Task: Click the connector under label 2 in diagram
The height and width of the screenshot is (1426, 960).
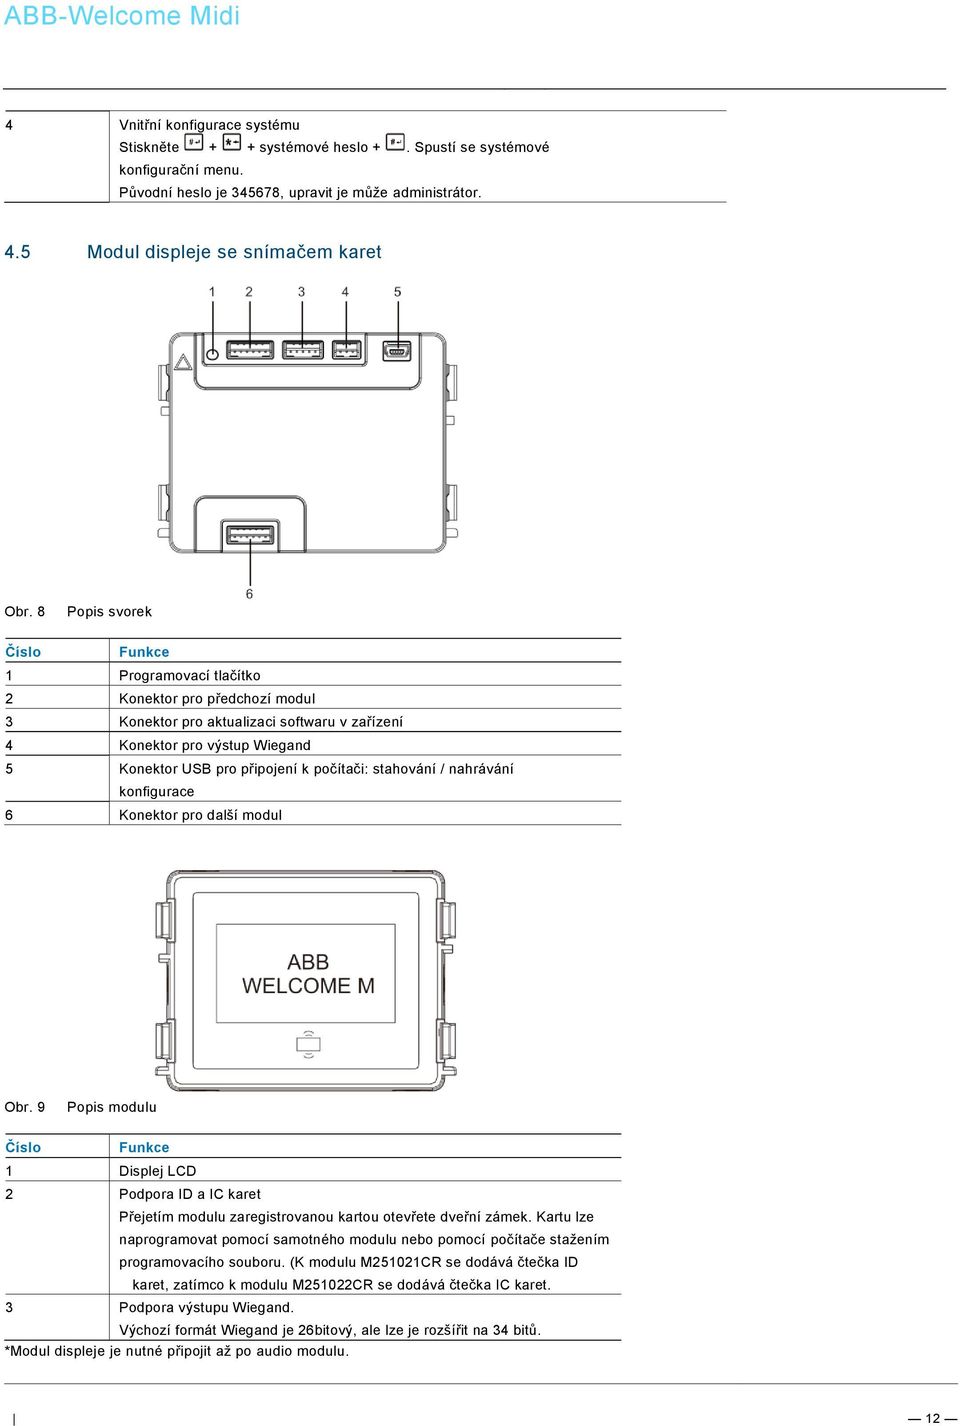Action: [x=250, y=350]
